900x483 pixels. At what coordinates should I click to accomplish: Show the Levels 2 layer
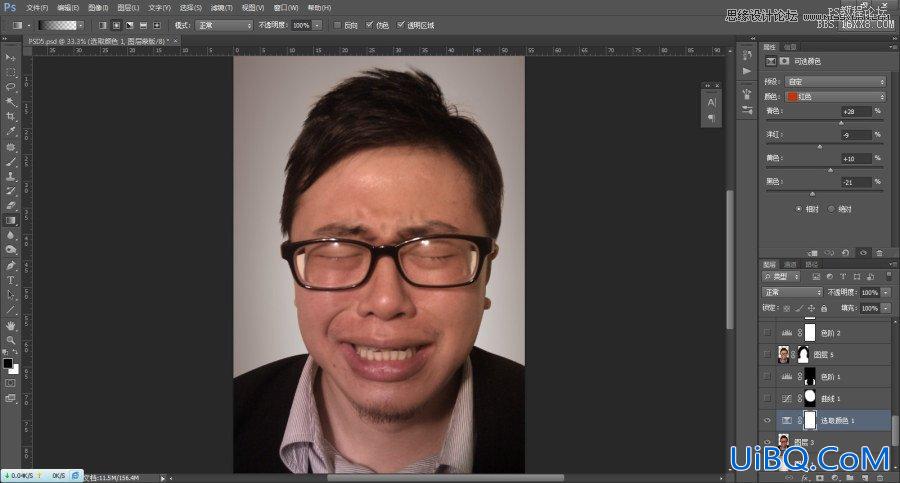[x=767, y=333]
